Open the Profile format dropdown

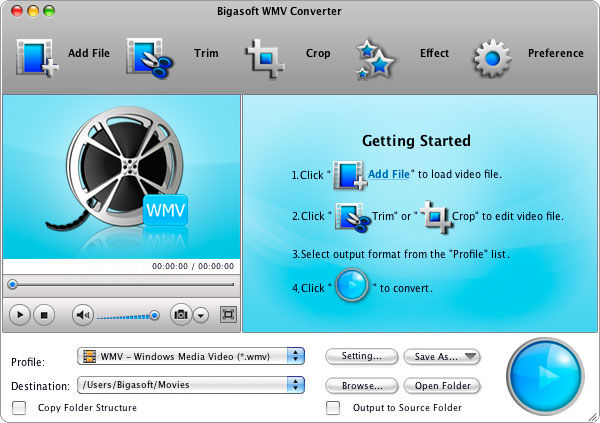click(x=191, y=356)
